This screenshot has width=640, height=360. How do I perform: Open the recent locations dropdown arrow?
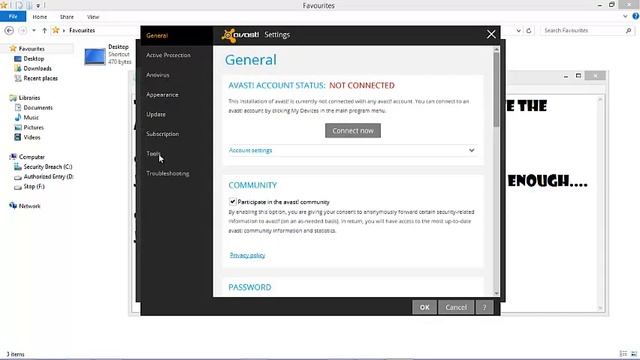[x=34, y=31]
